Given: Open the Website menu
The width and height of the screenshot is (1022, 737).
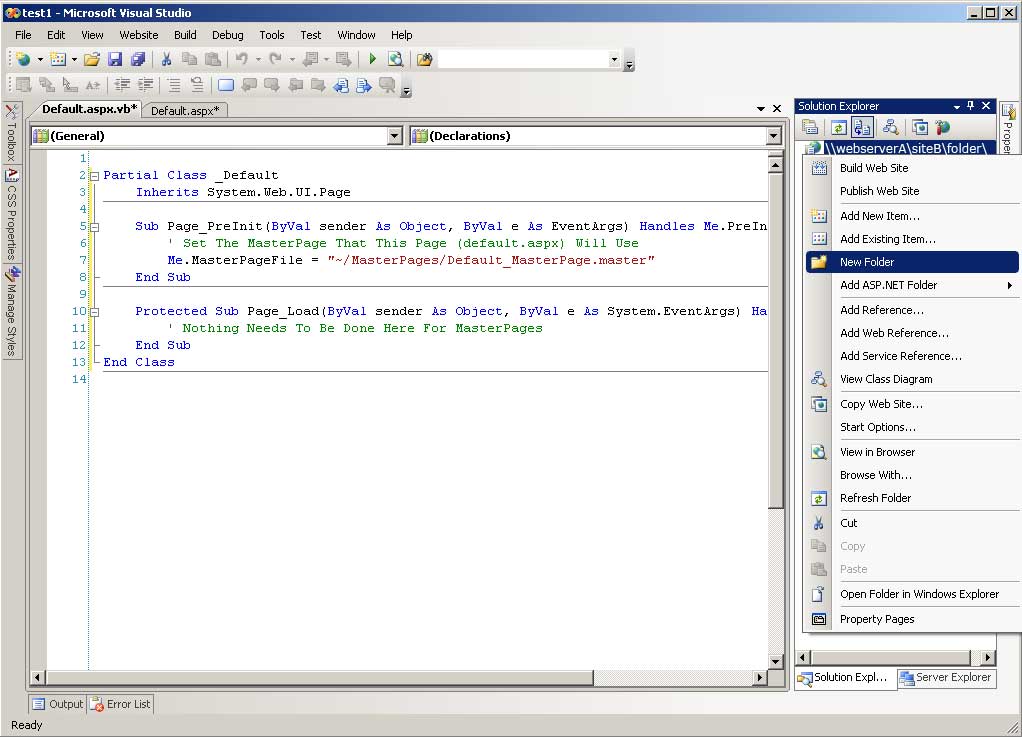Looking at the screenshot, I should pos(138,35).
